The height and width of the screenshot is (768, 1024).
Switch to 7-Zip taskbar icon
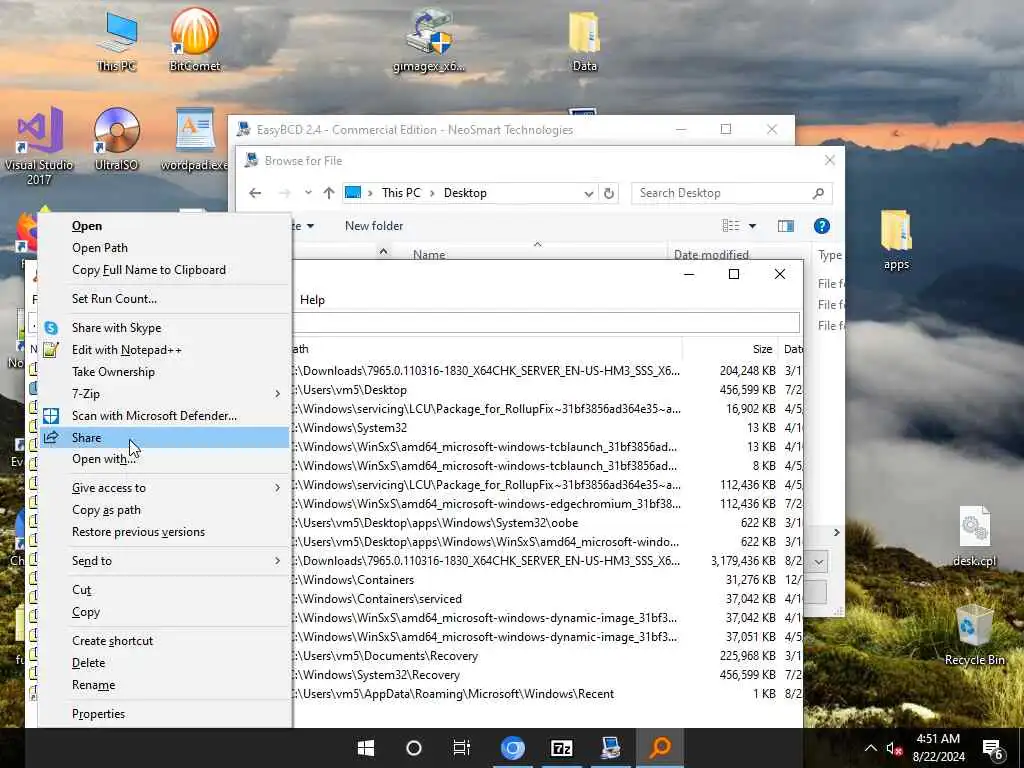(561, 748)
